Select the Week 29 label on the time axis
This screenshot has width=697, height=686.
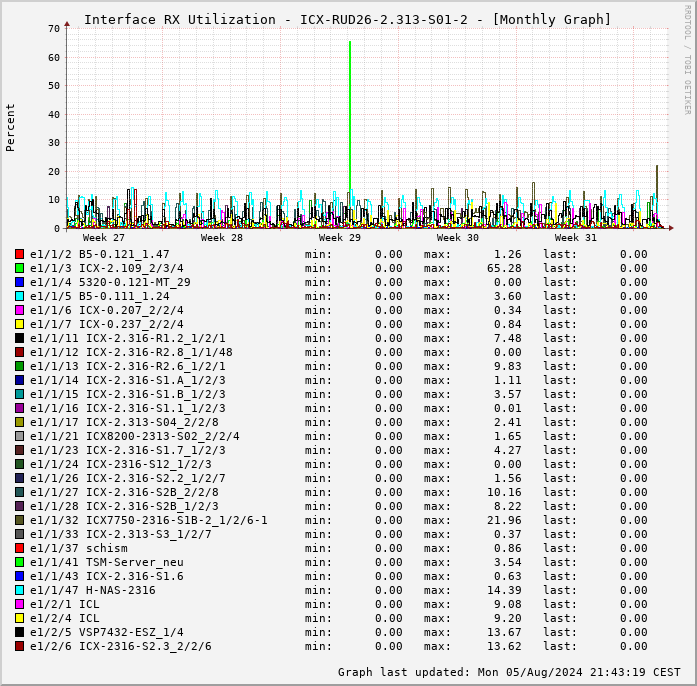340,238
